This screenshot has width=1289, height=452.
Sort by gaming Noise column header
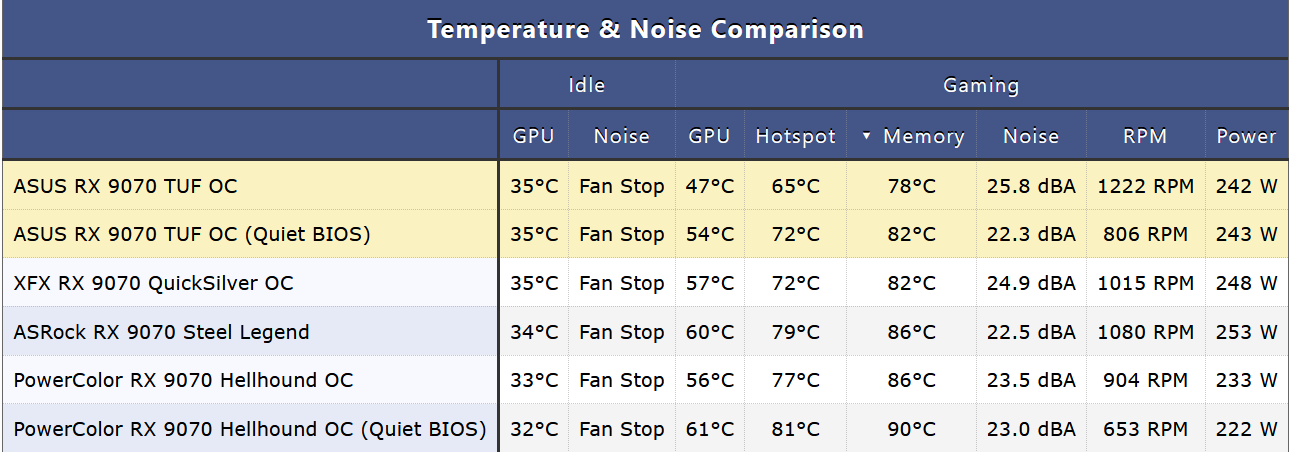(x=1031, y=136)
